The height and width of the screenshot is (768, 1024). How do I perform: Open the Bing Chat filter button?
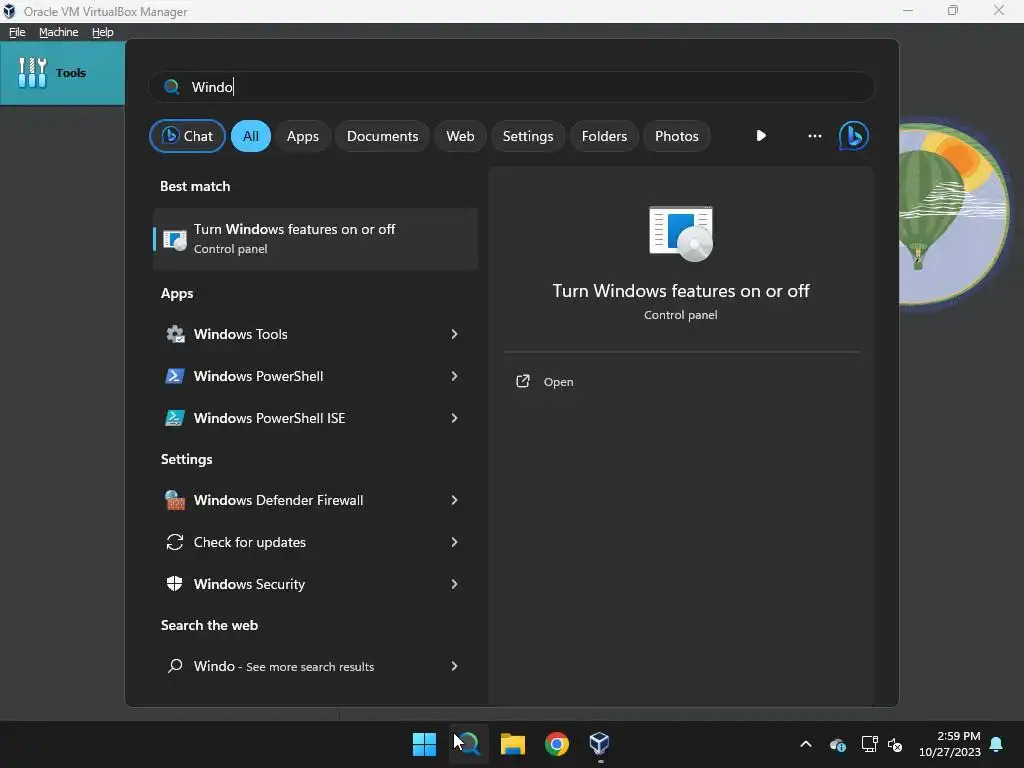click(187, 136)
